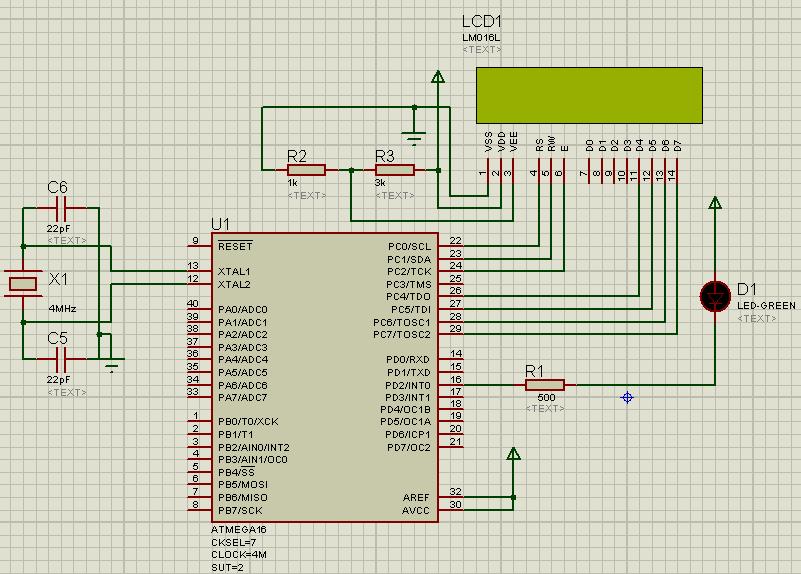Select the LED-GREEN label text
Viewport: 801px width, 574px height.
click(x=767, y=305)
